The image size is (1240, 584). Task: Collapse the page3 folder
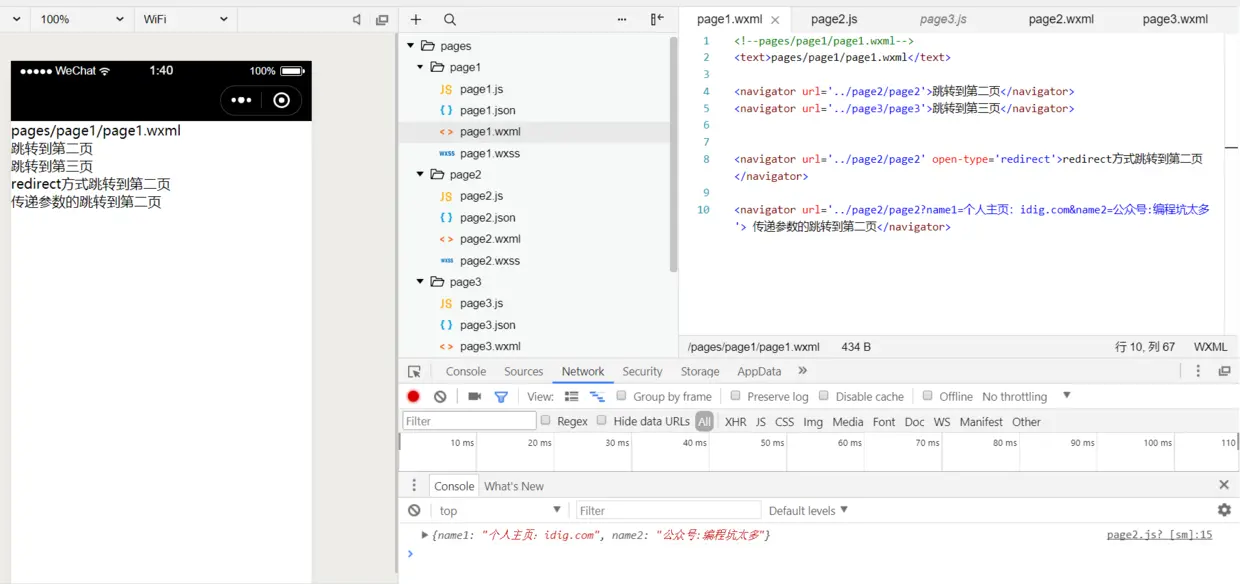tap(420, 282)
